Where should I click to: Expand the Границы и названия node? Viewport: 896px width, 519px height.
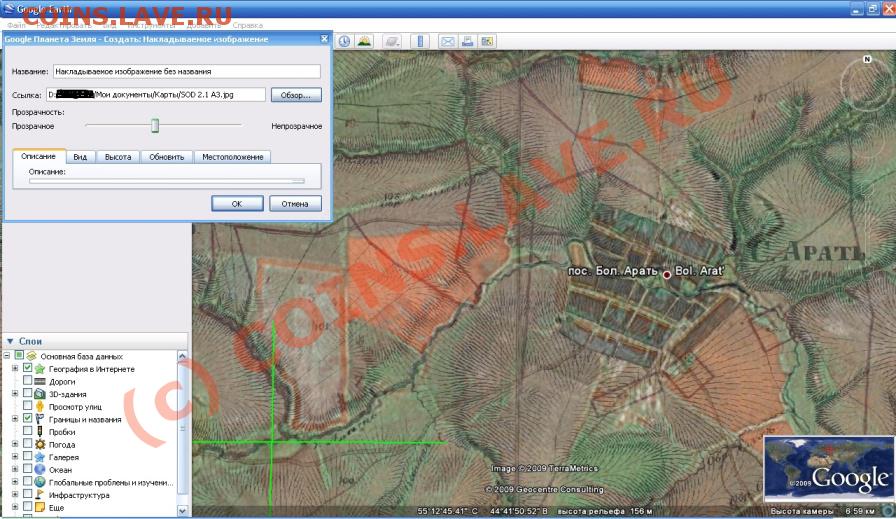click(x=15, y=419)
